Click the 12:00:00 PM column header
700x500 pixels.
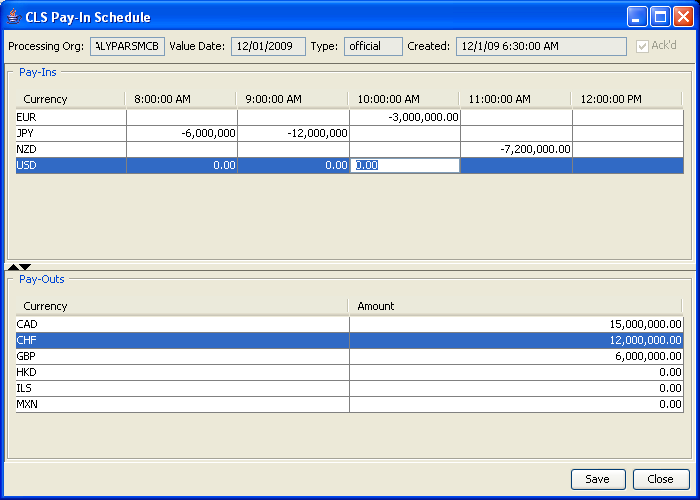point(627,99)
